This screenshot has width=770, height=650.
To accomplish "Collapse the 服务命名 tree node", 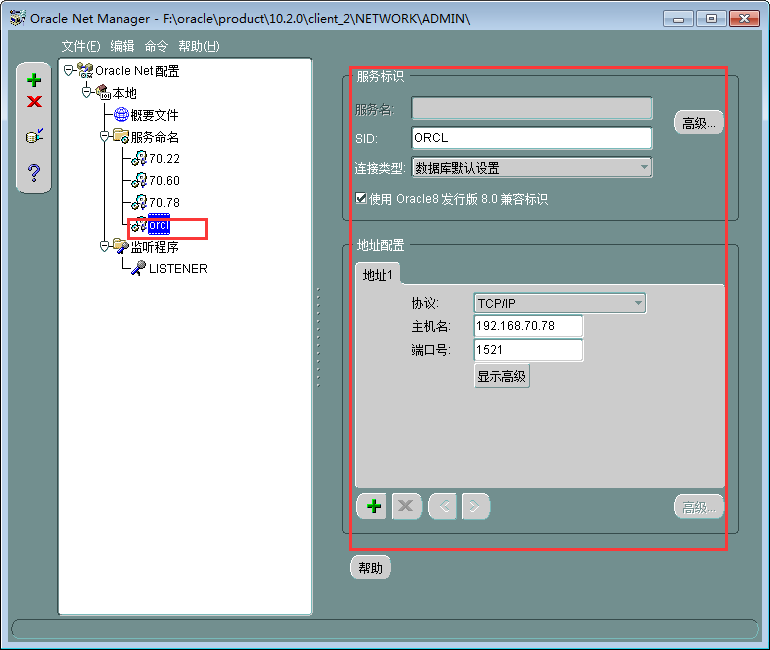I will (104, 136).
